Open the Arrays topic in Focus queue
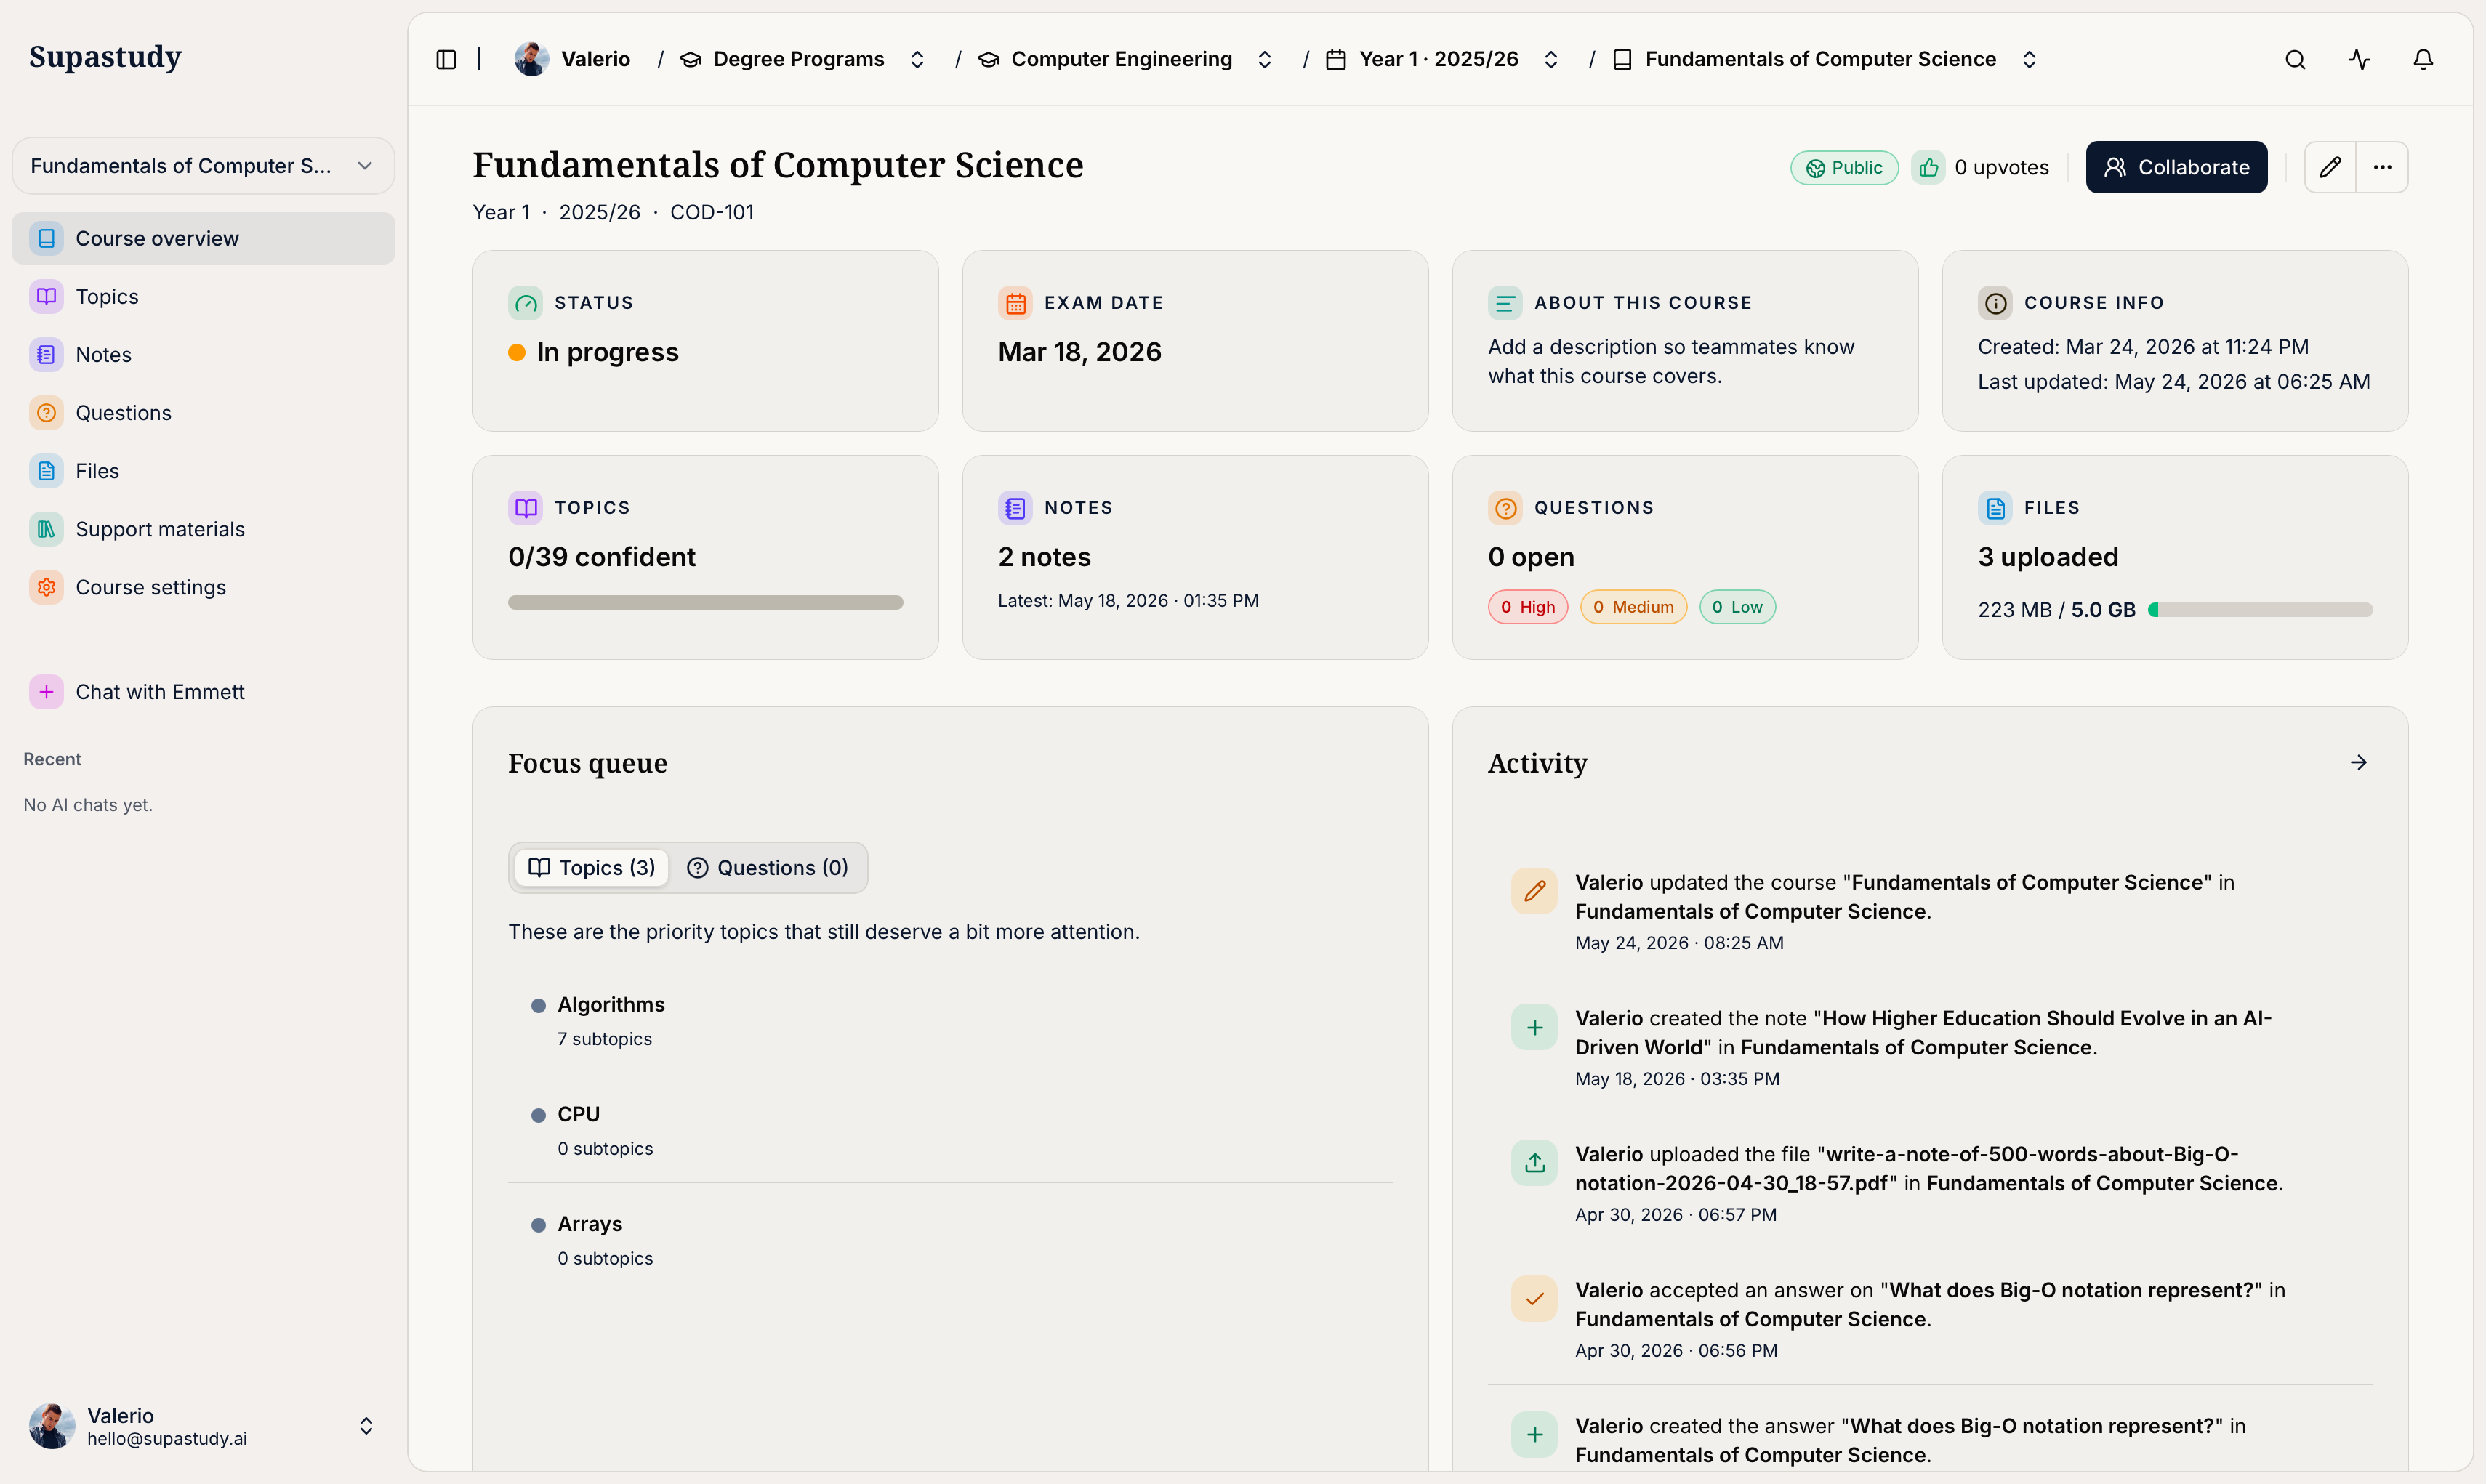Viewport: 2486px width, 1484px height. (950, 1240)
